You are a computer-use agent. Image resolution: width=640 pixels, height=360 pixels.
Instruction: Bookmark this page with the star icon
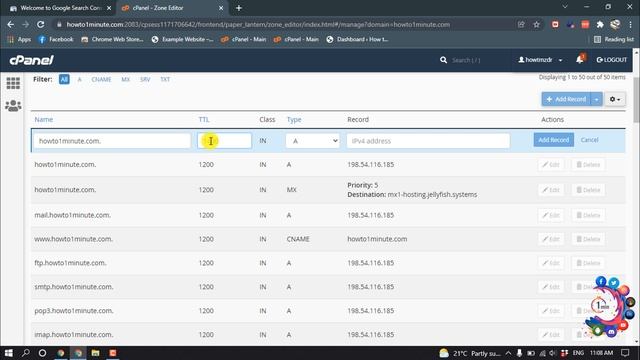[x=536, y=24]
